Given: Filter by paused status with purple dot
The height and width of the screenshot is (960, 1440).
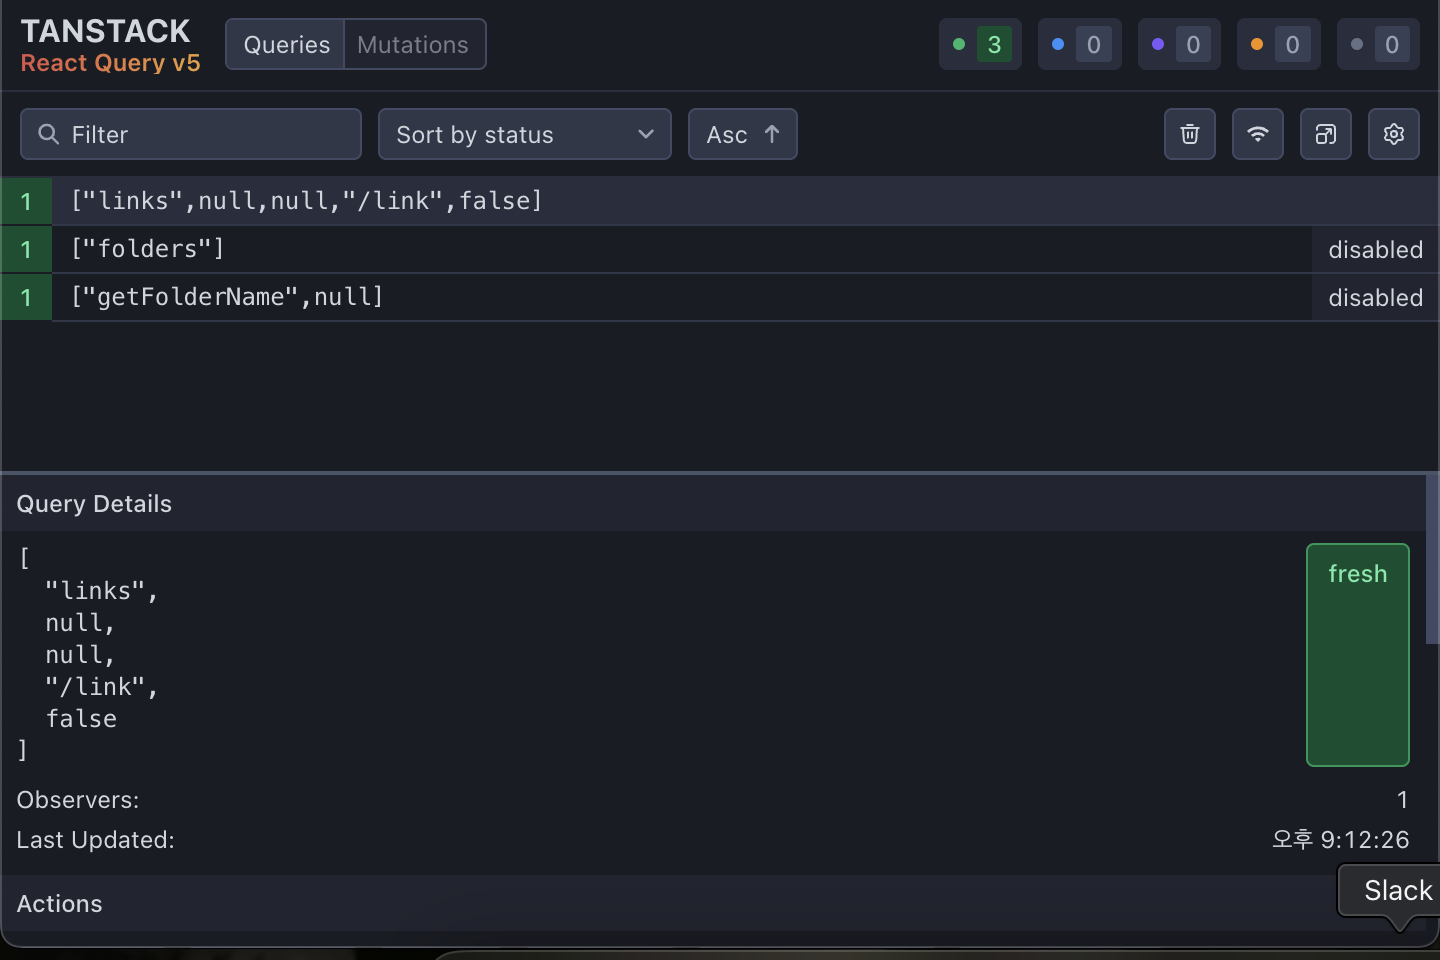Looking at the screenshot, I should 1179,44.
